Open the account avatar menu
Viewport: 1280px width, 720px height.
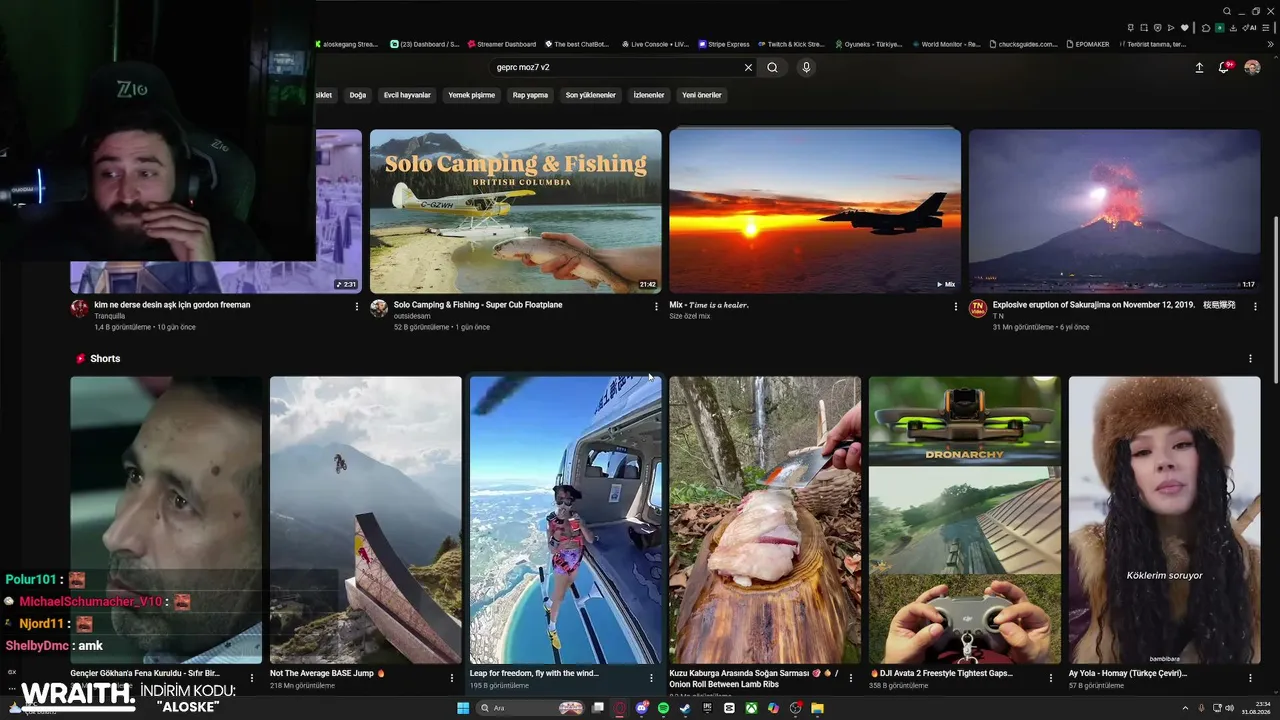click(x=1252, y=67)
